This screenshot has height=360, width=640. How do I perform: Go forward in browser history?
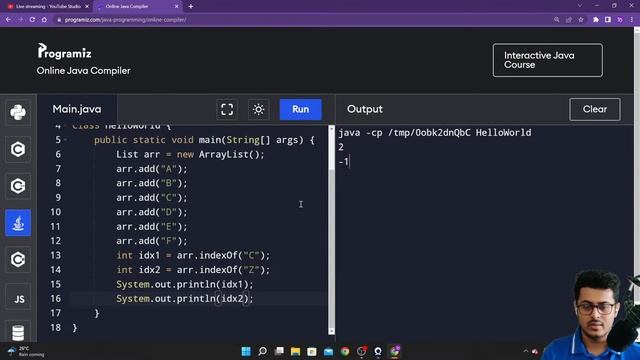point(20,20)
